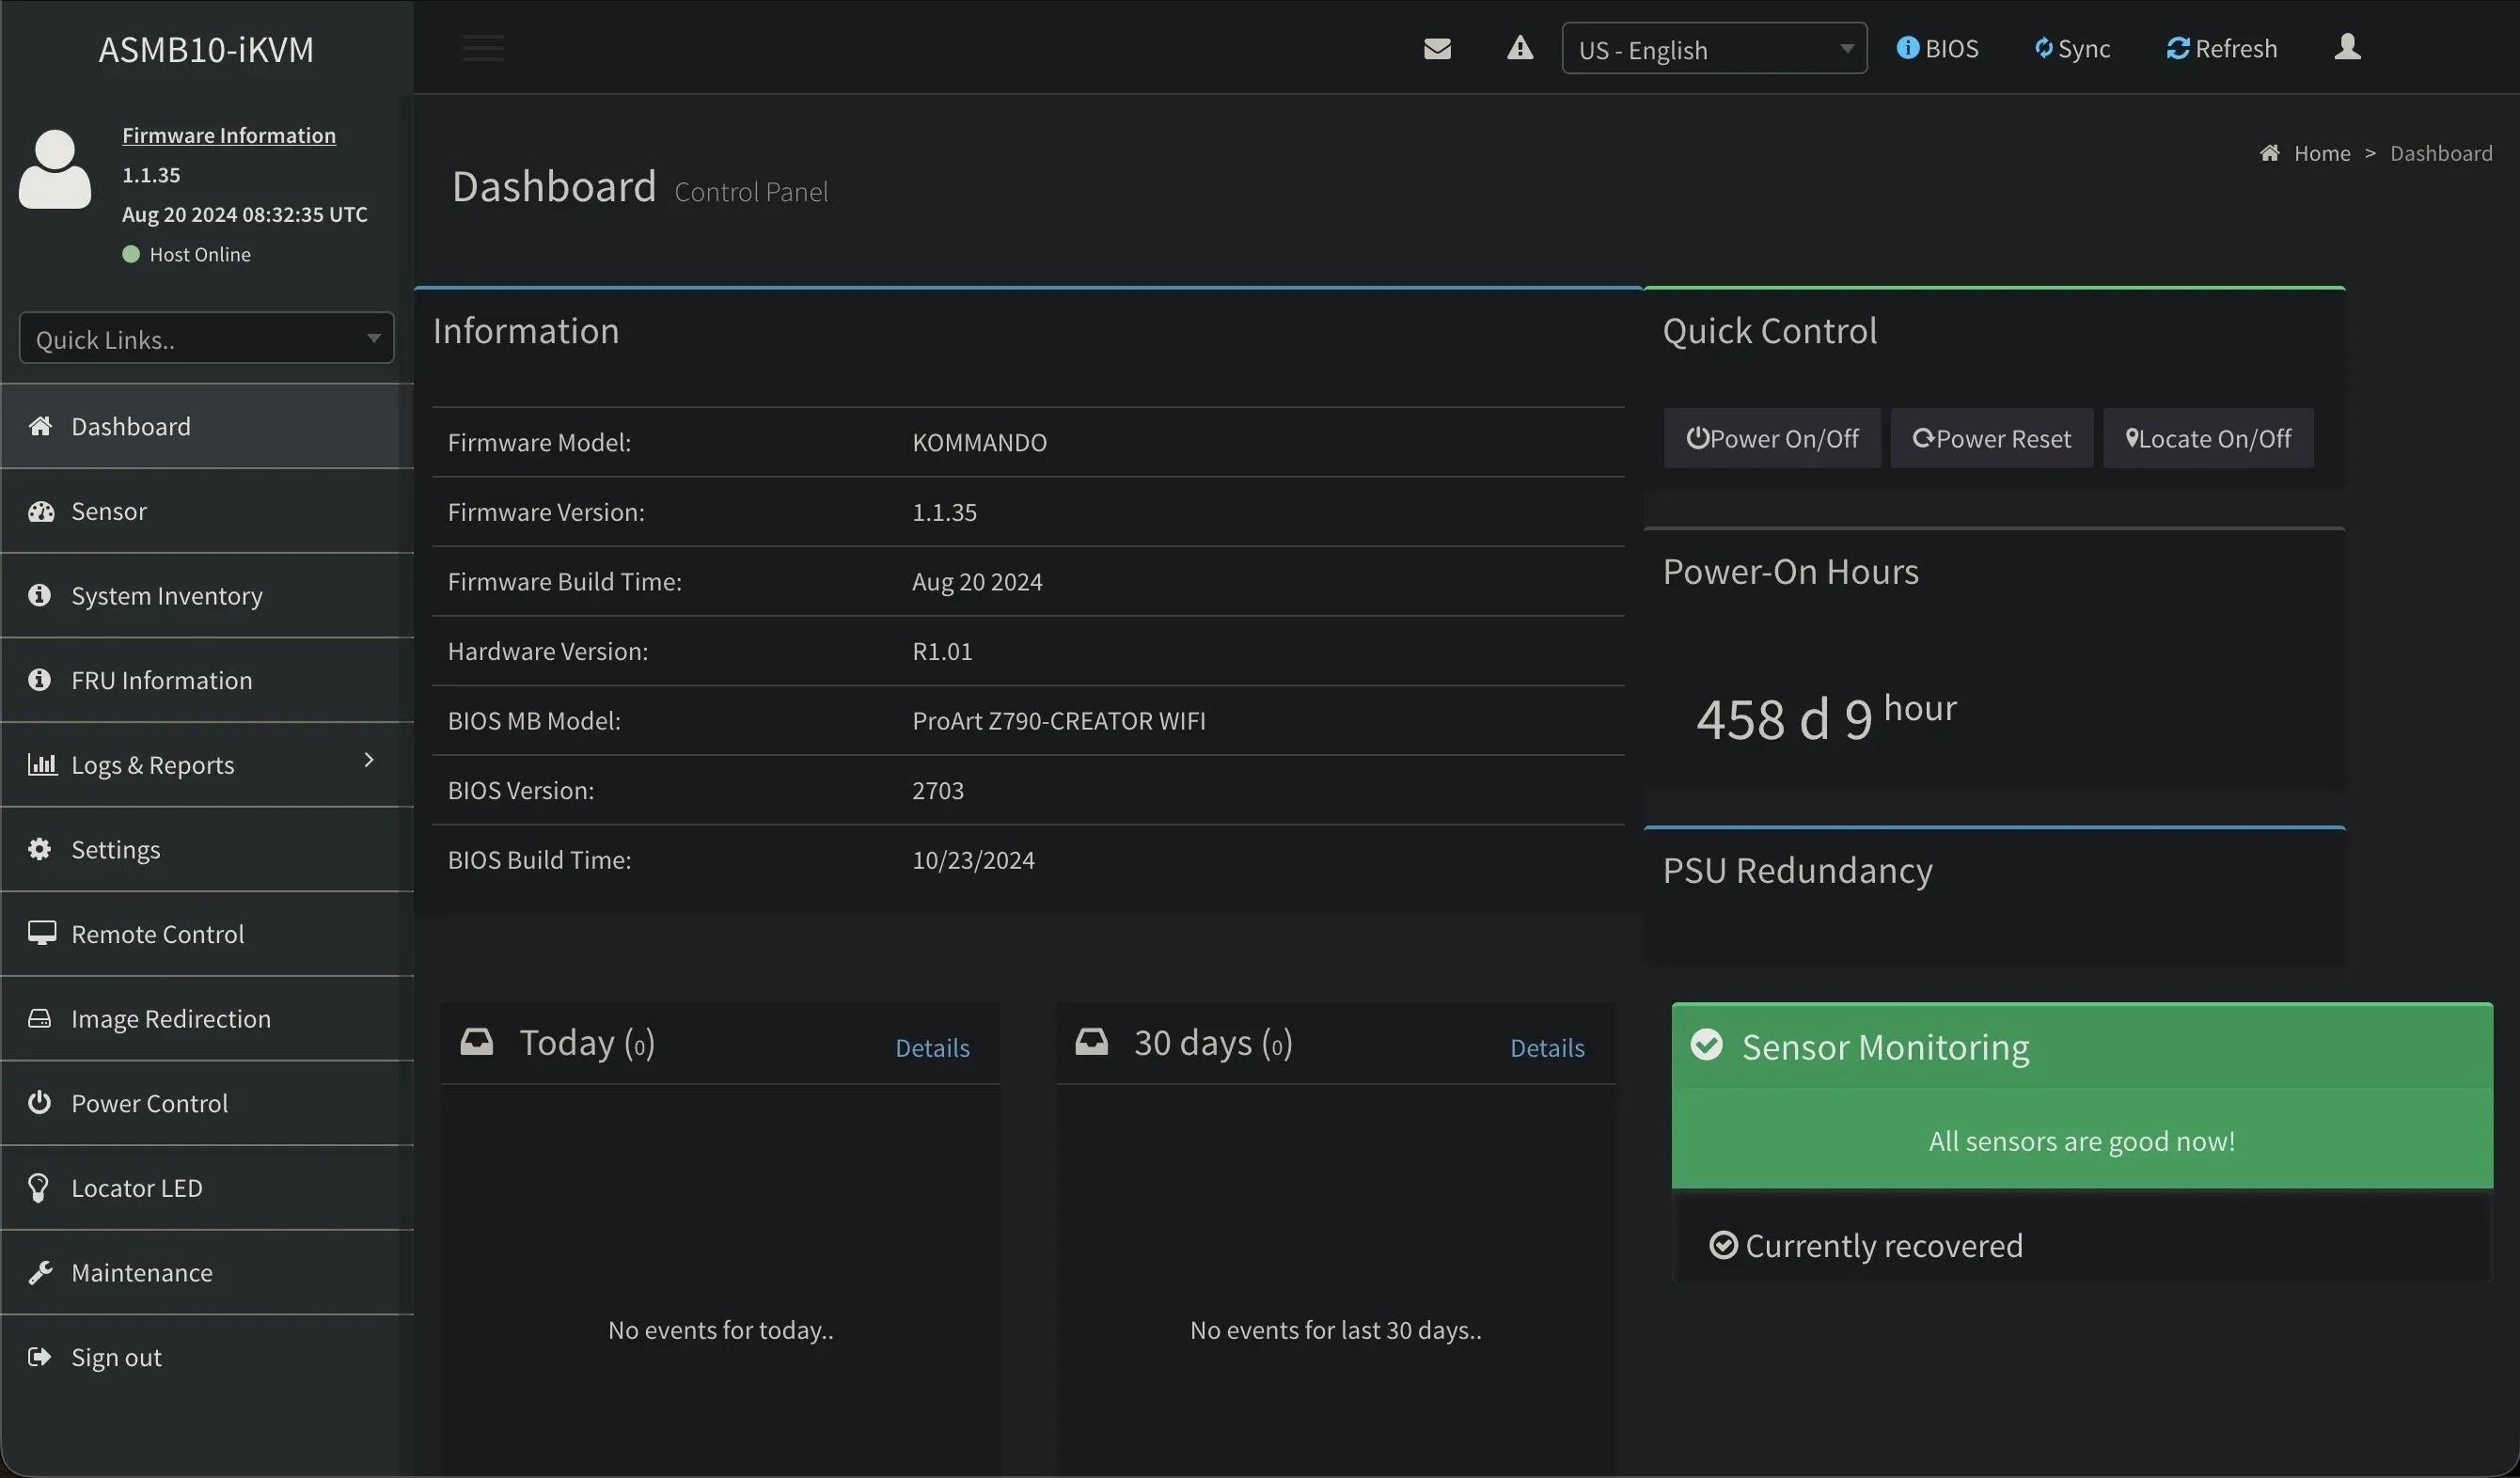Click the Sensor gauge icon
This screenshot has width=2520, height=1478.
(40, 511)
